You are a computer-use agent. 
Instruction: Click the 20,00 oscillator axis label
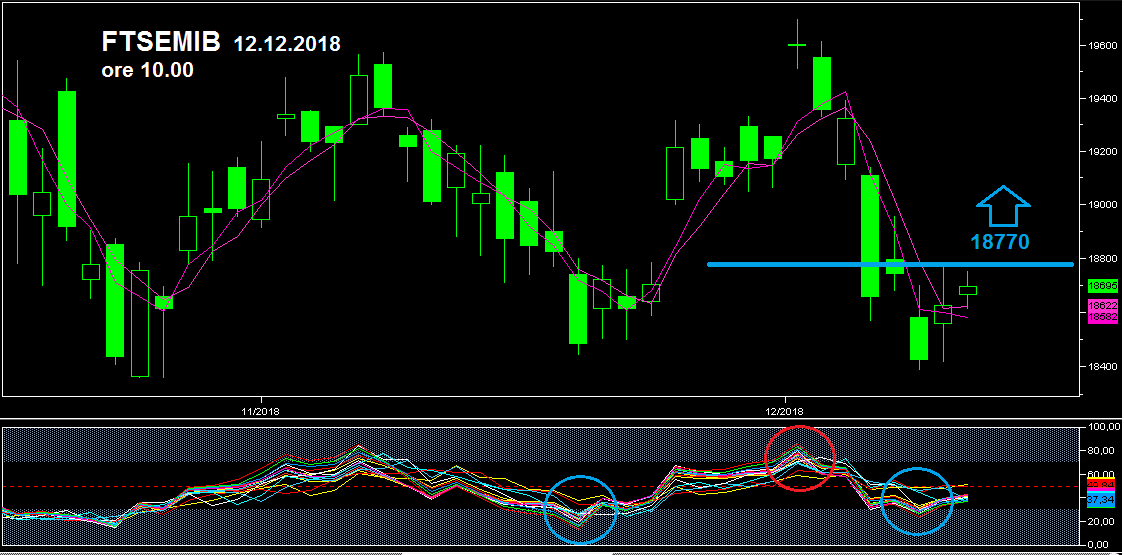point(1102,521)
